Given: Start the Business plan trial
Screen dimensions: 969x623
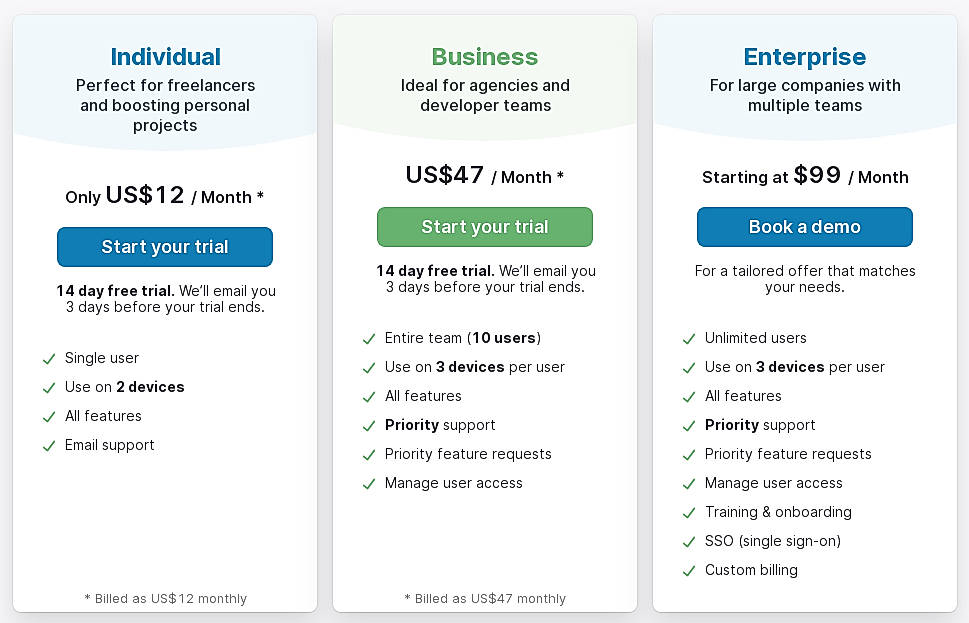Looking at the screenshot, I should 485,227.
